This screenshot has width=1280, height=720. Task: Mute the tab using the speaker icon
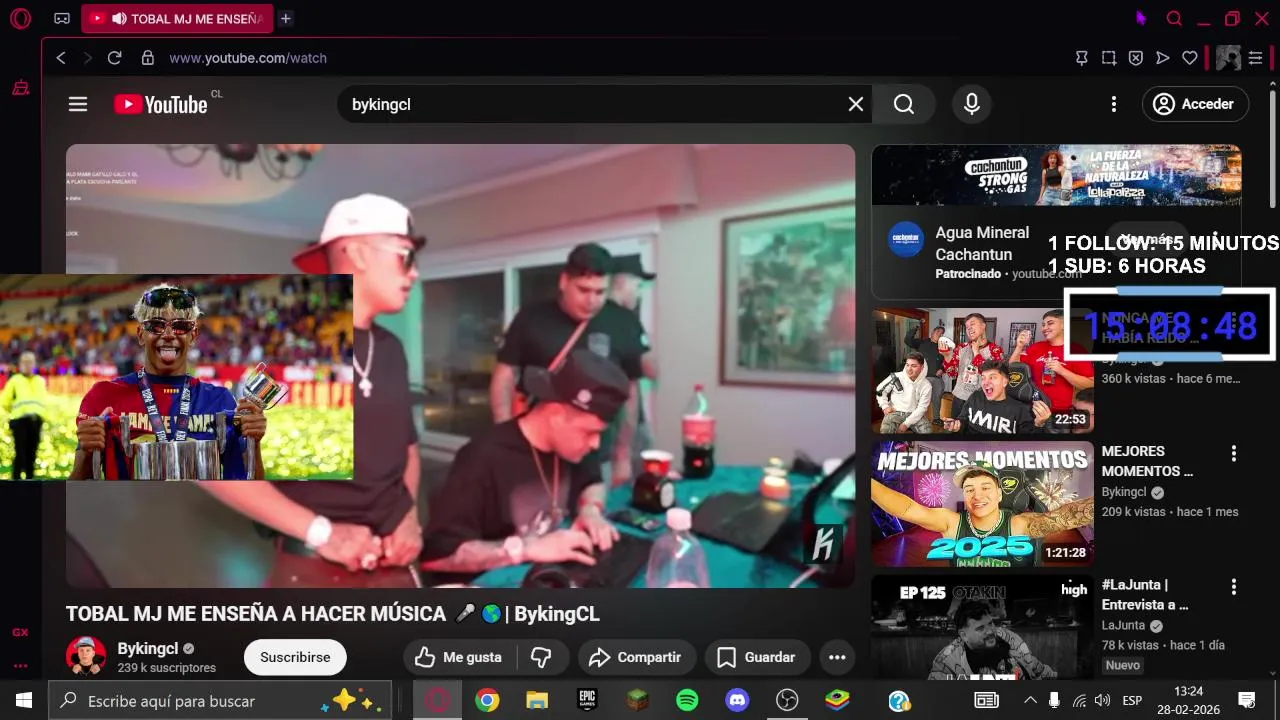[119, 18]
